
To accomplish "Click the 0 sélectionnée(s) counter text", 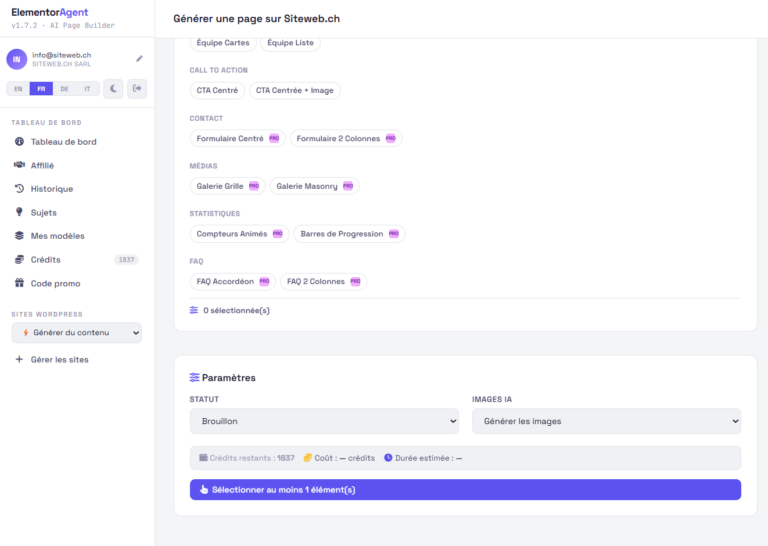I will click(236, 310).
